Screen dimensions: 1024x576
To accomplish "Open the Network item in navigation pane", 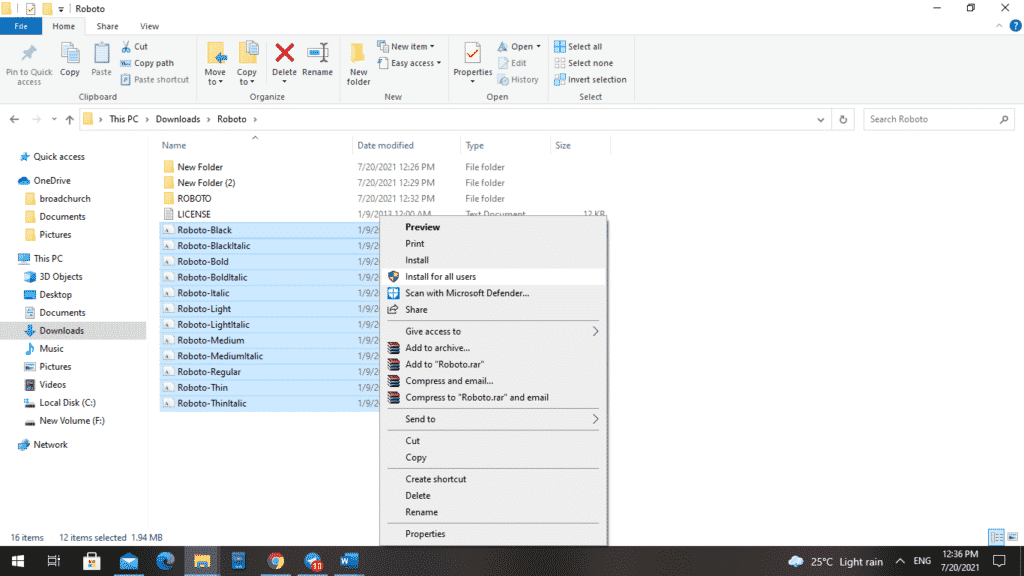I will pos(50,445).
